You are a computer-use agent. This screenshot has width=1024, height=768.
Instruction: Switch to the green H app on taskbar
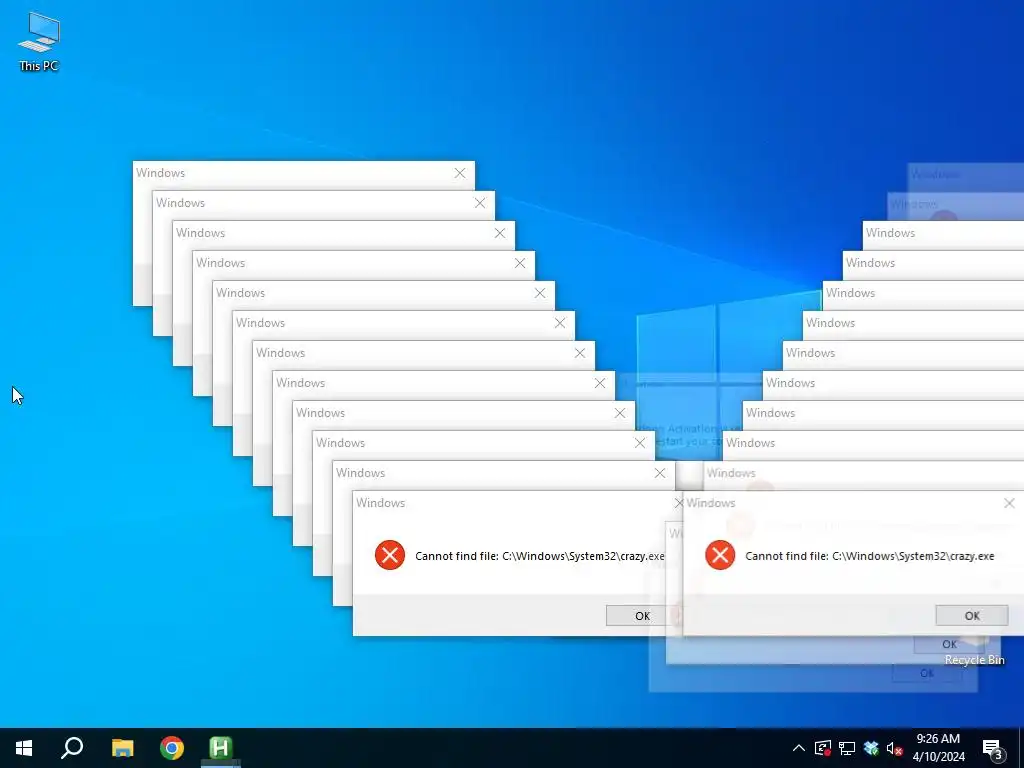pos(221,748)
